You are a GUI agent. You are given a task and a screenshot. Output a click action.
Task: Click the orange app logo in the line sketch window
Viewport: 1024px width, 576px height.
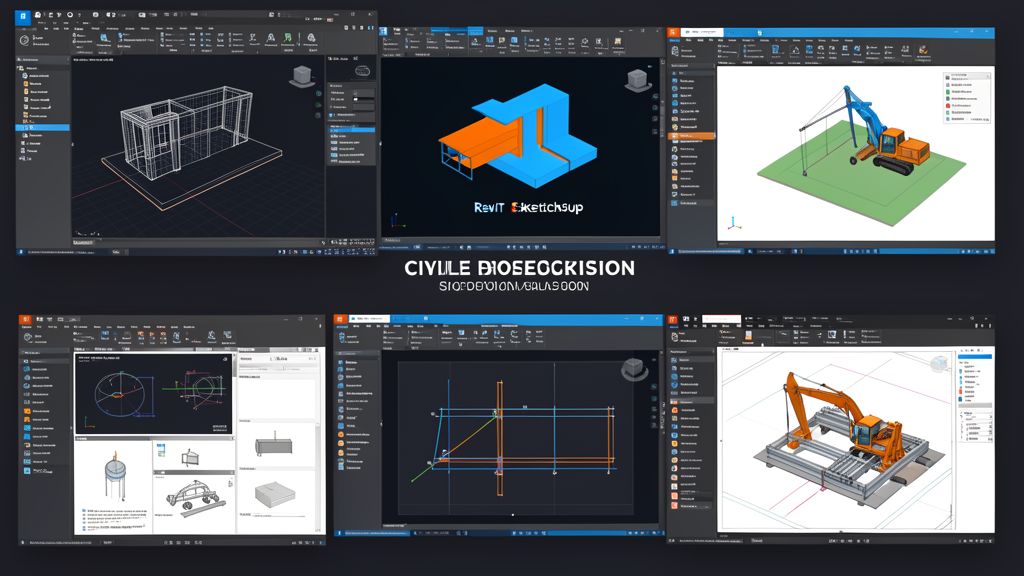[x=340, y=320]
